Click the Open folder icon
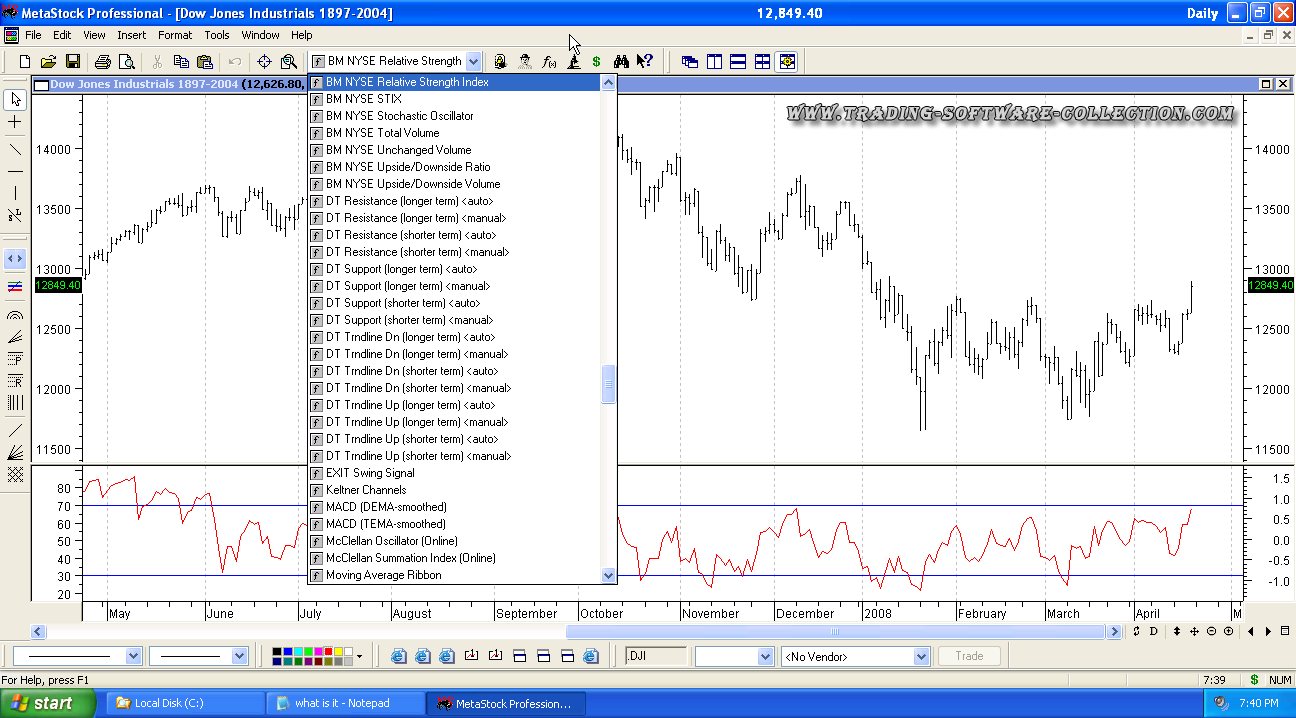The image size is (1296, 718). [x=48, y=61]
